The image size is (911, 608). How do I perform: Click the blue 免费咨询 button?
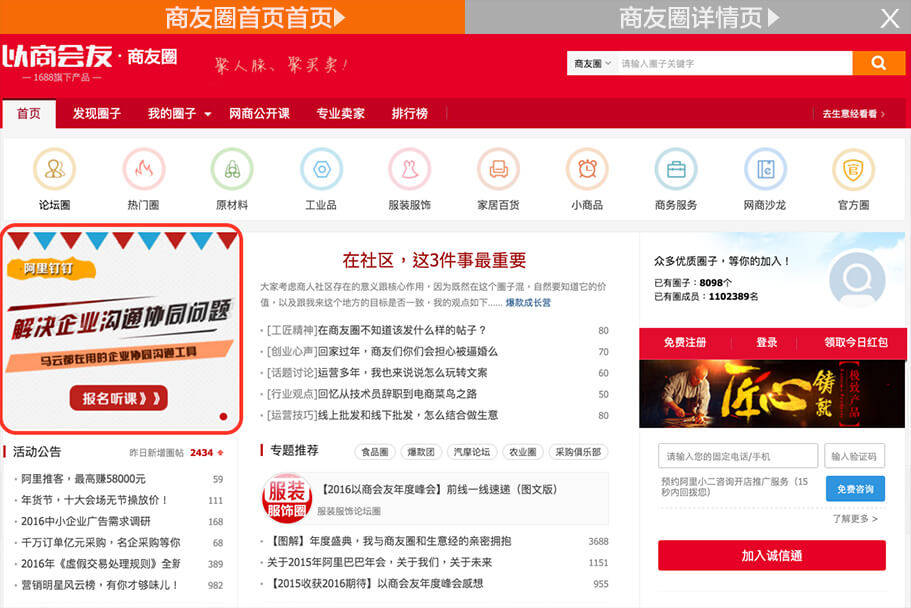pyautogui.click(x=855, y=489)
